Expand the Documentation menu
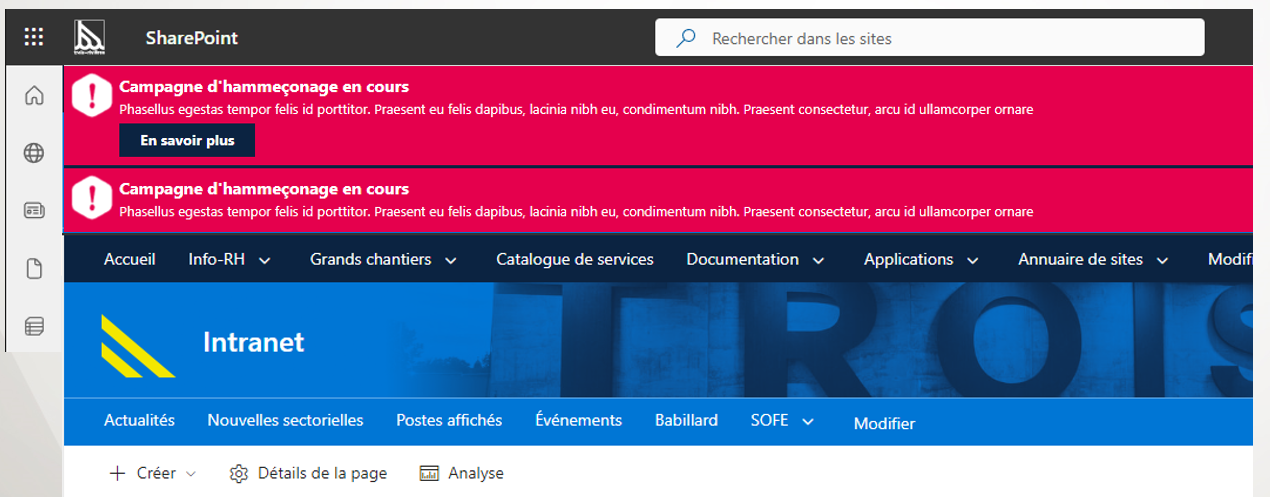Viewport: 1270px width, 497px height. tap(755, 259)
